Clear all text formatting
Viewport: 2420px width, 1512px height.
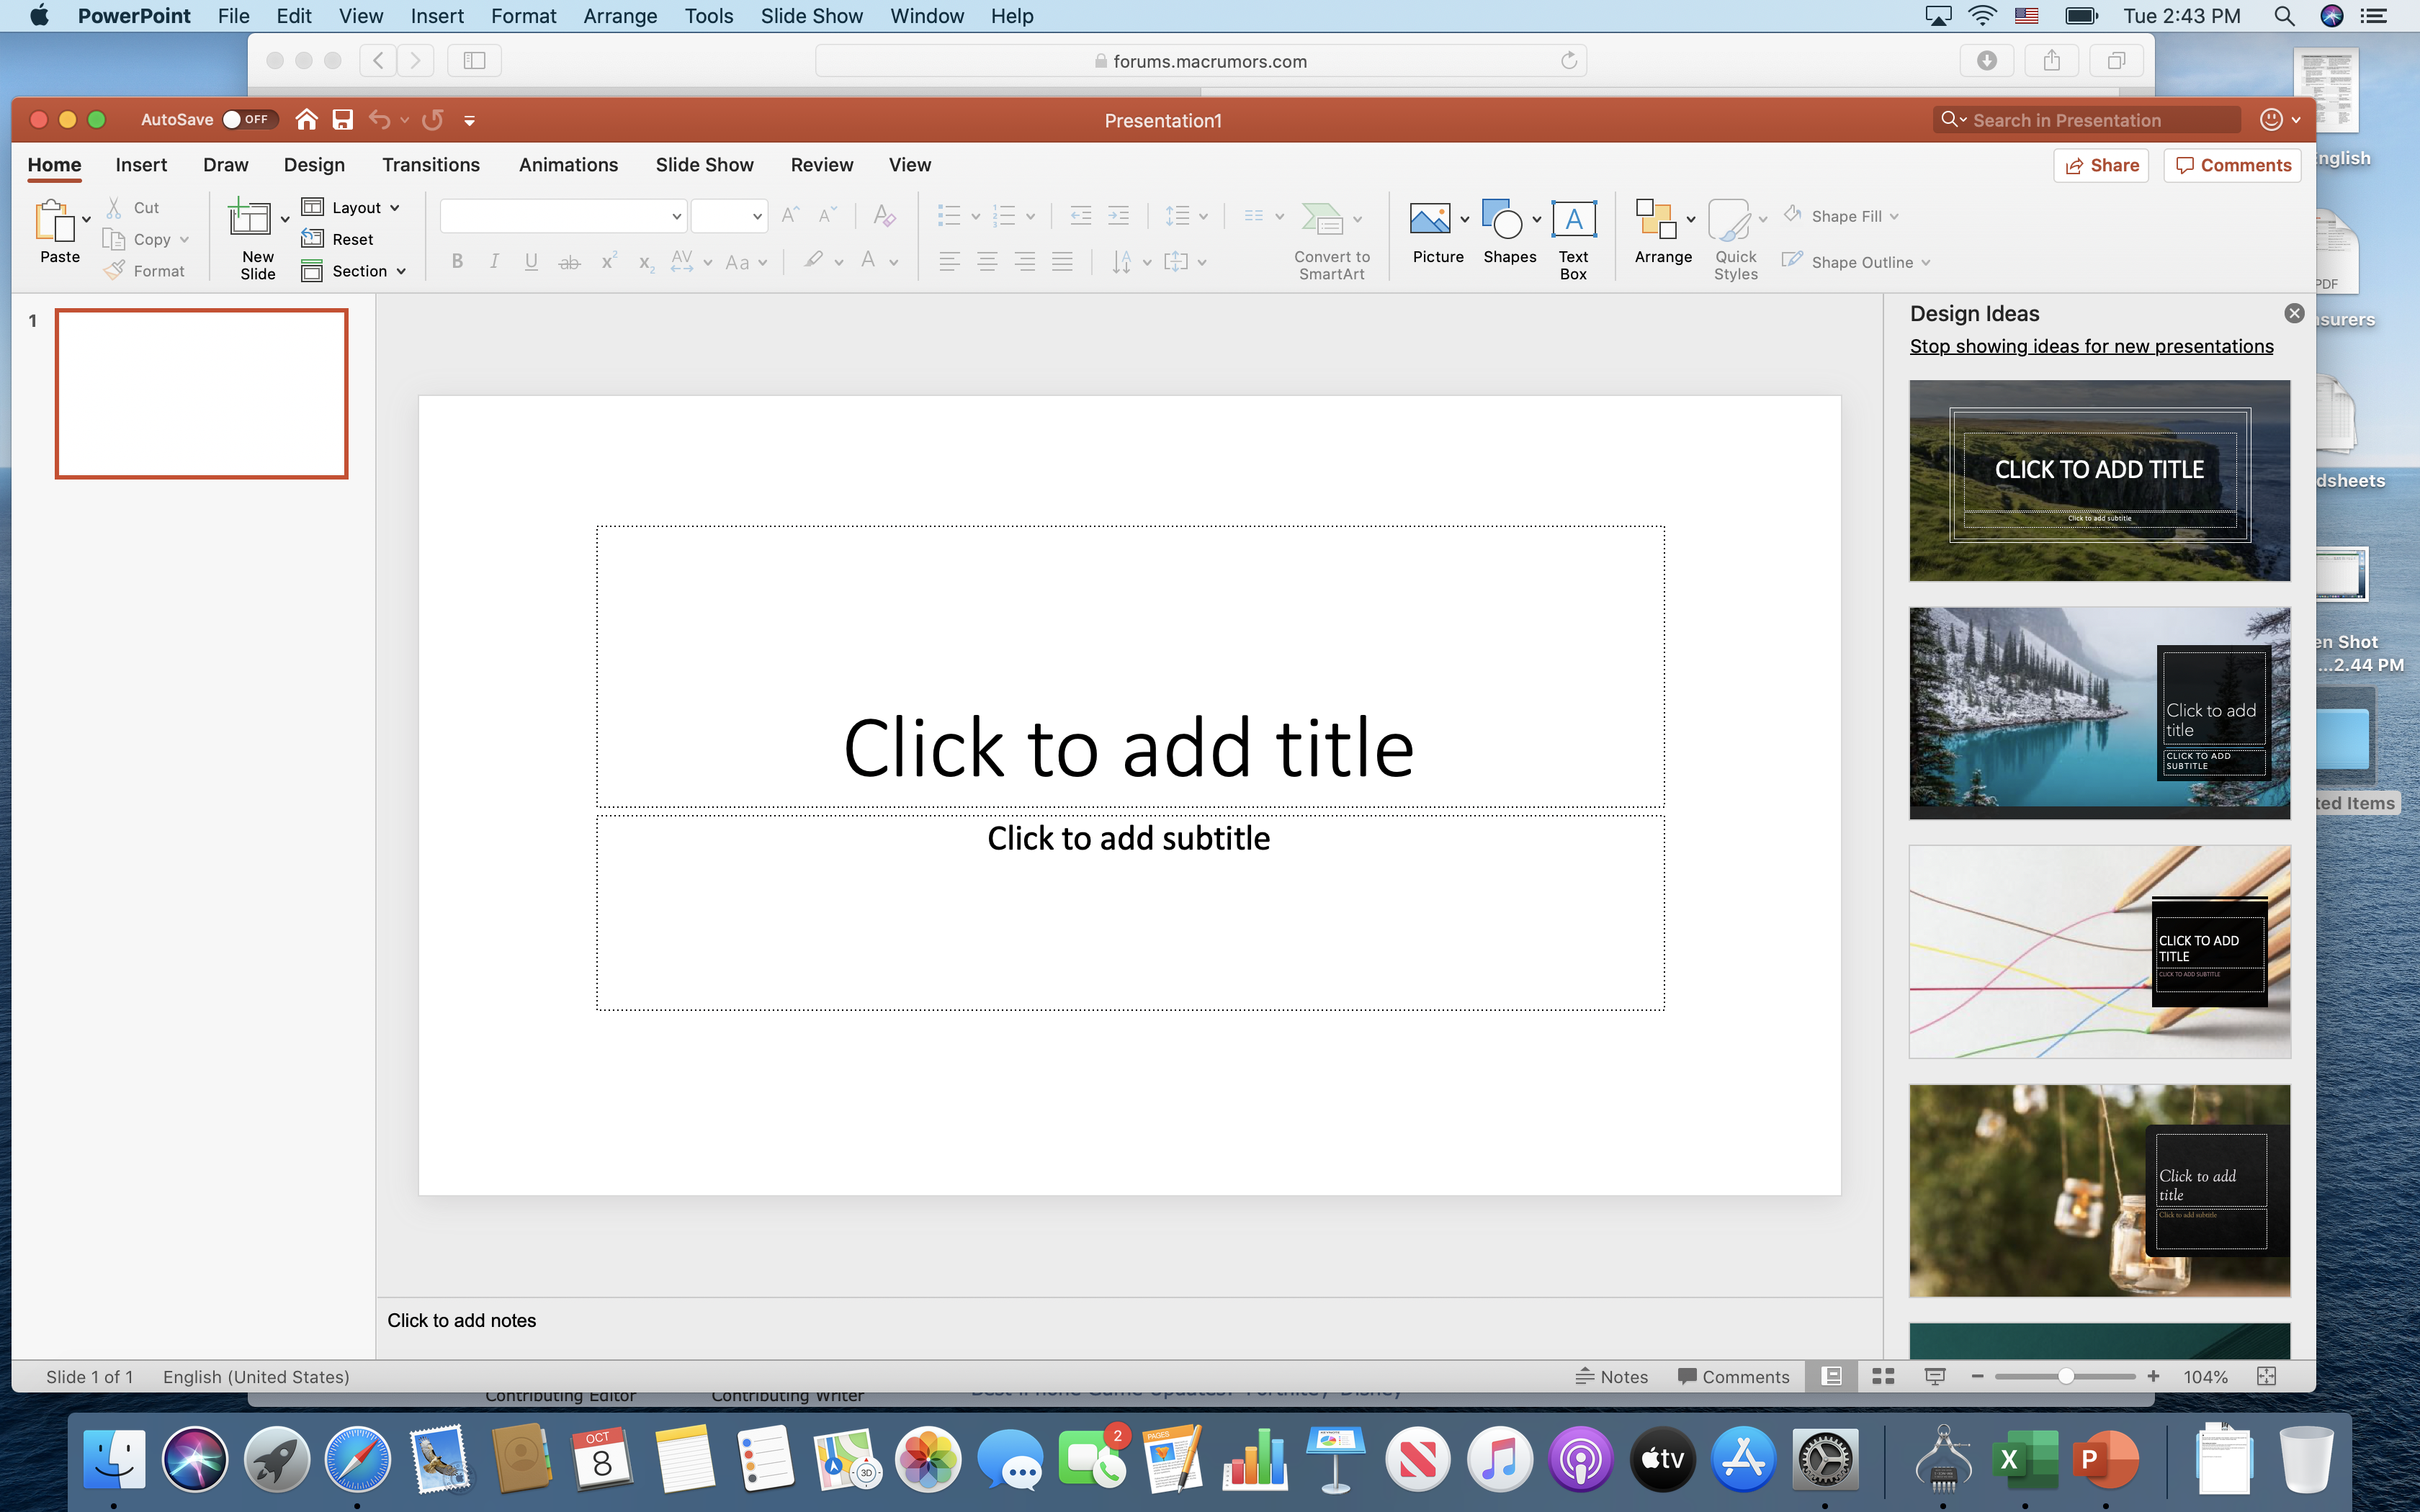884,215
